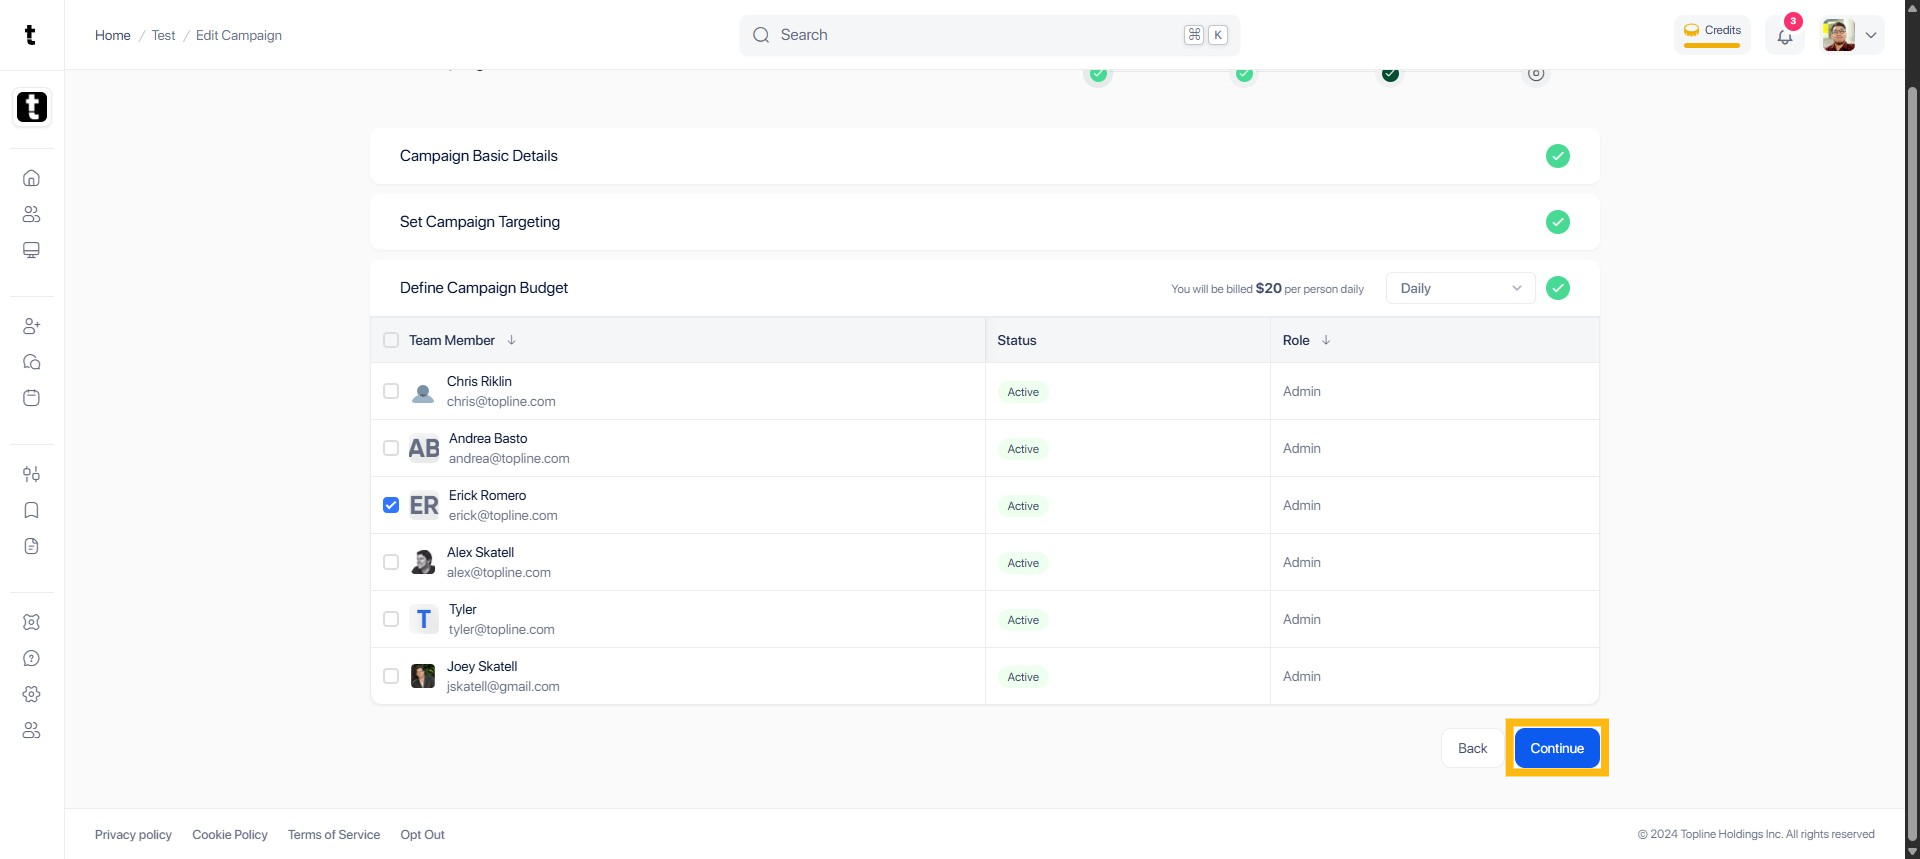This screenshot has width=1920, height=859.
Task: Check the box for Joey Skatell
Action: (391, 676)
